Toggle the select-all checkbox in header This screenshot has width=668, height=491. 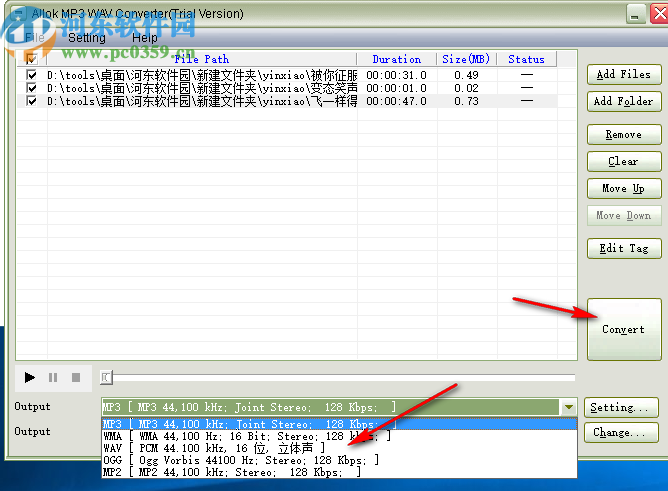pyautogui.click(x=31, y=59)
